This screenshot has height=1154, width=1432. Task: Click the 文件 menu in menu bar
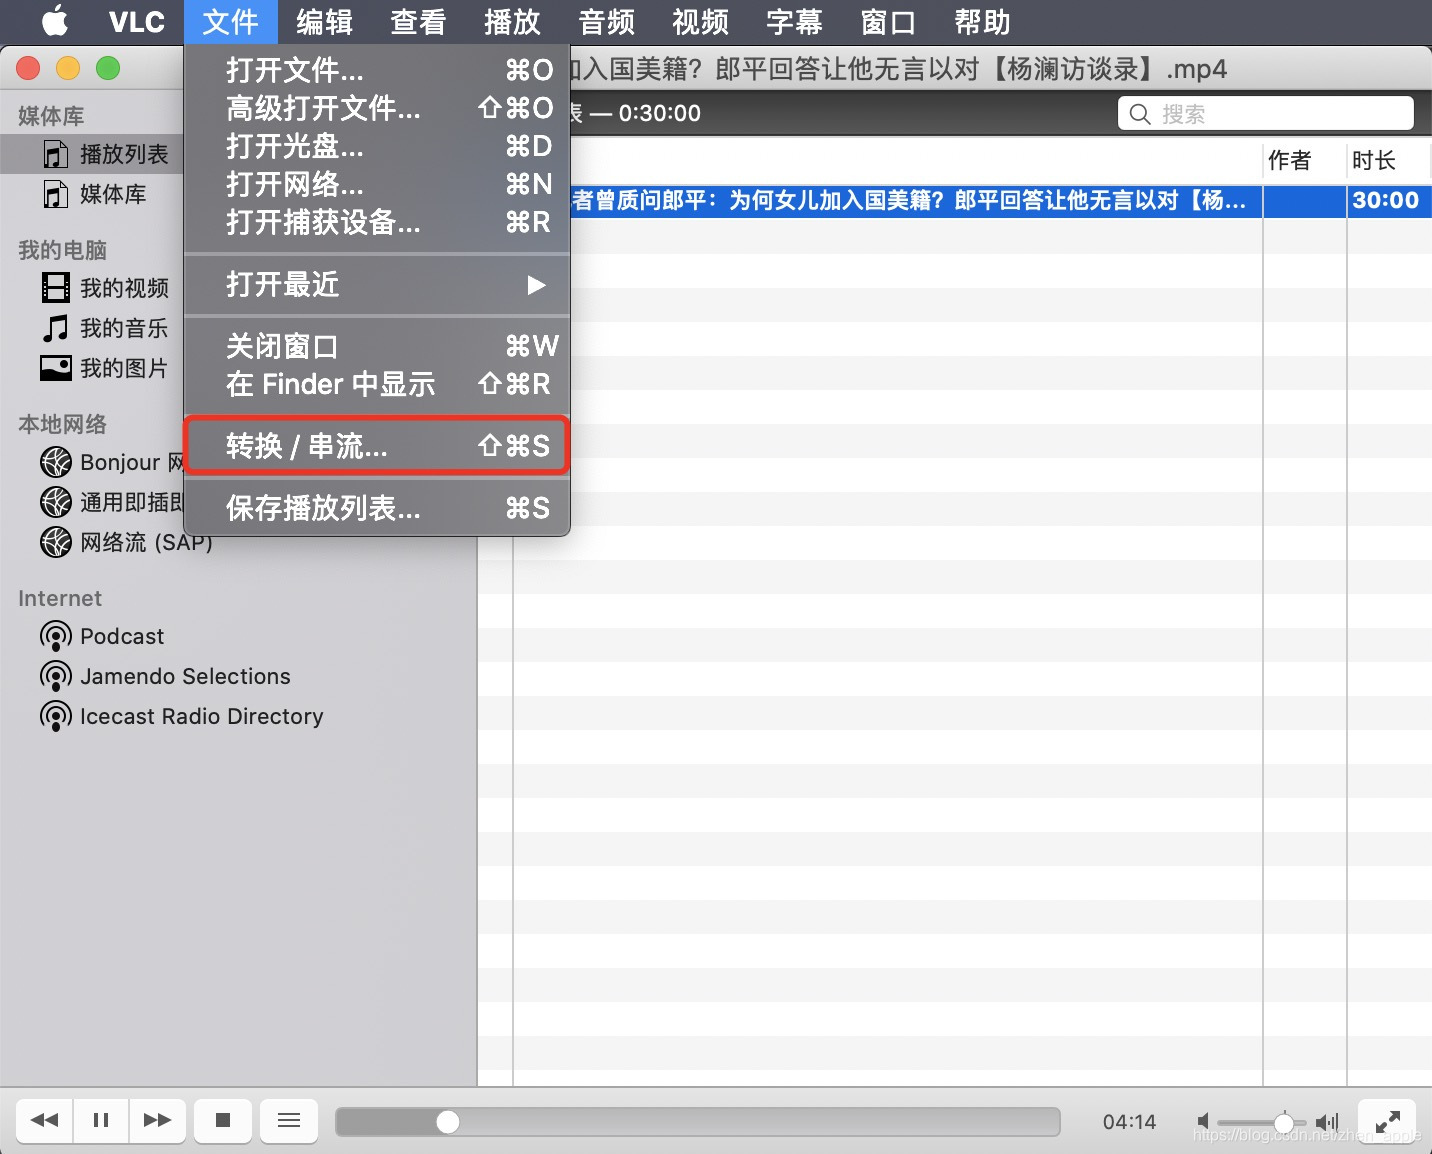(x=230, y=22)
